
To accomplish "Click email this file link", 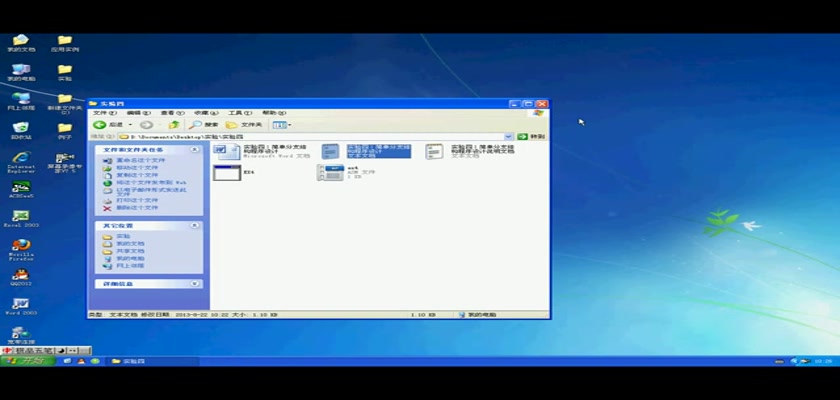I will [x=152, y=191].
